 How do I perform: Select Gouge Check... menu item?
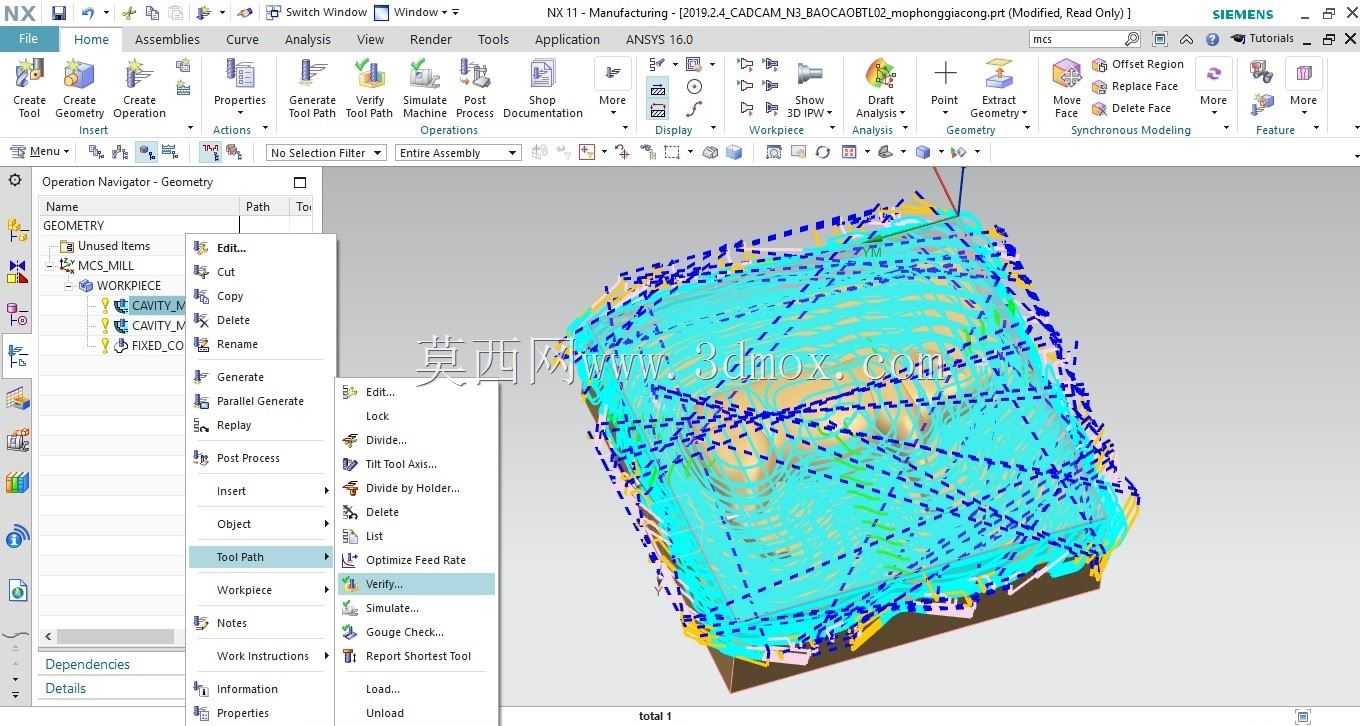(x=416, y=632)
